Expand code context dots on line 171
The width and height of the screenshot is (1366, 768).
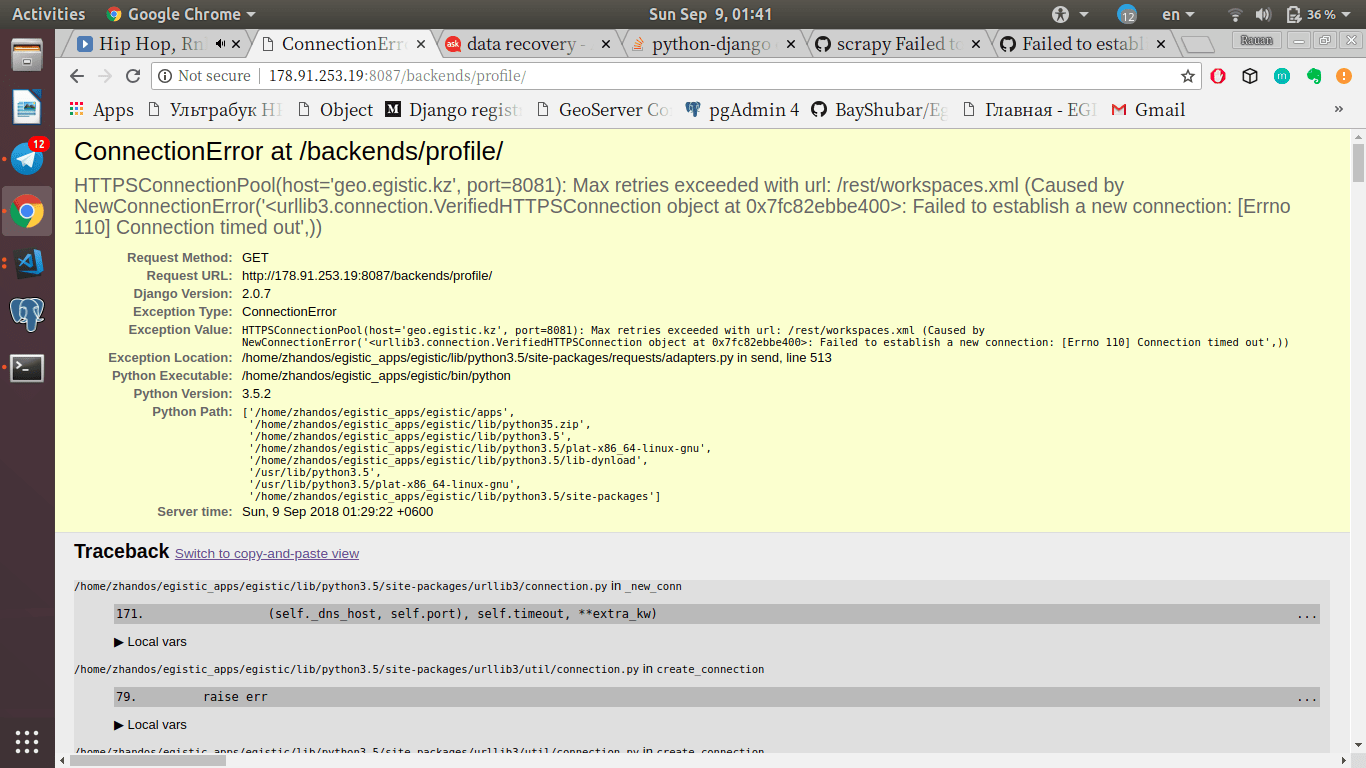[x=1306, y=614]
